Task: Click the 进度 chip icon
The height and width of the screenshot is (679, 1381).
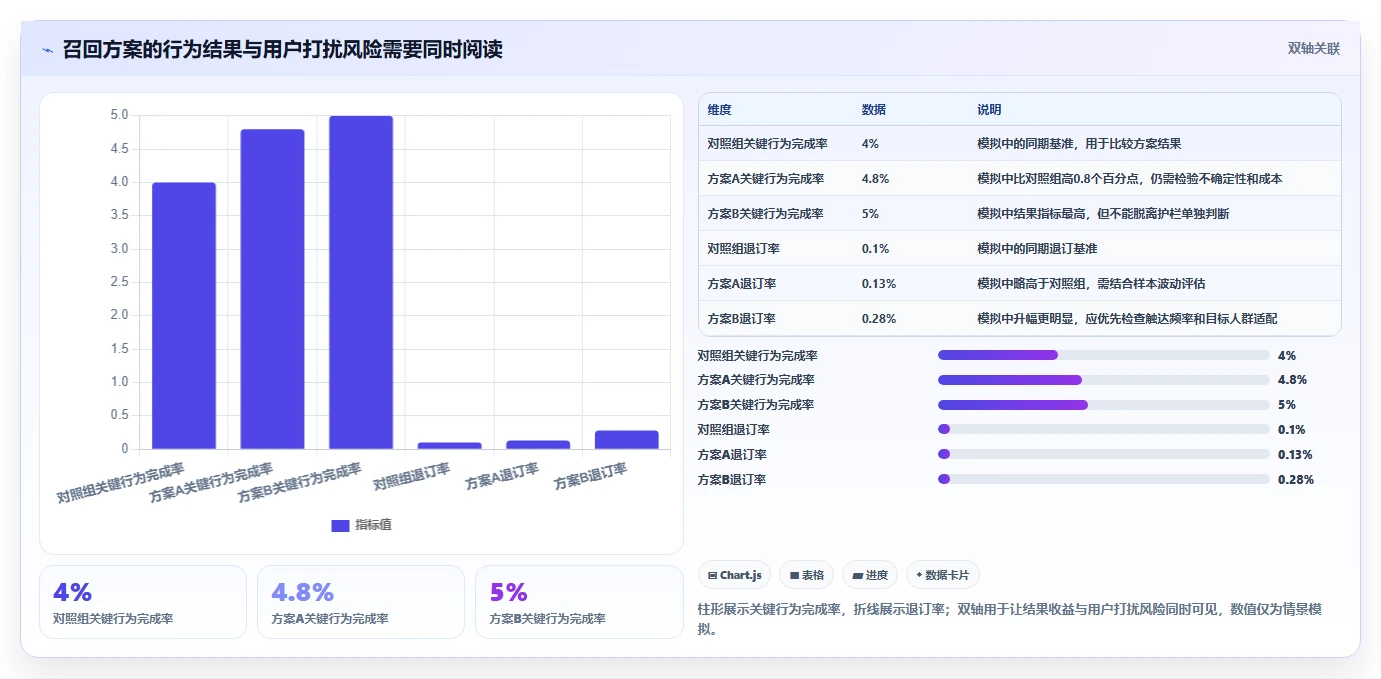Action: pos(858,575)
